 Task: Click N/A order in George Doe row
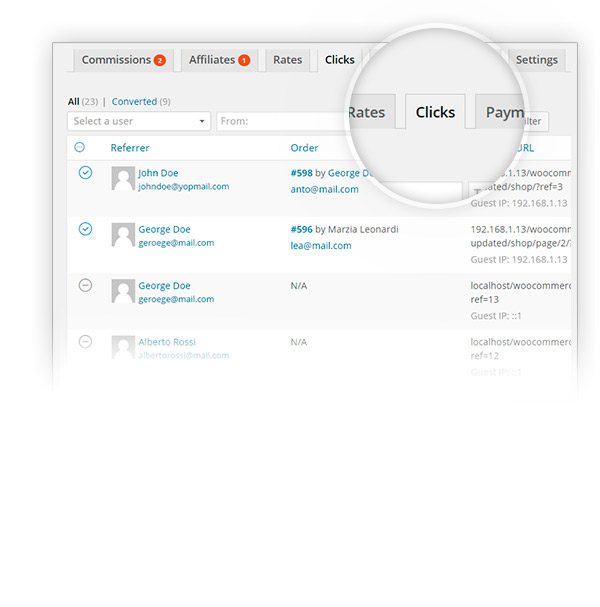[x=298, y=286]
